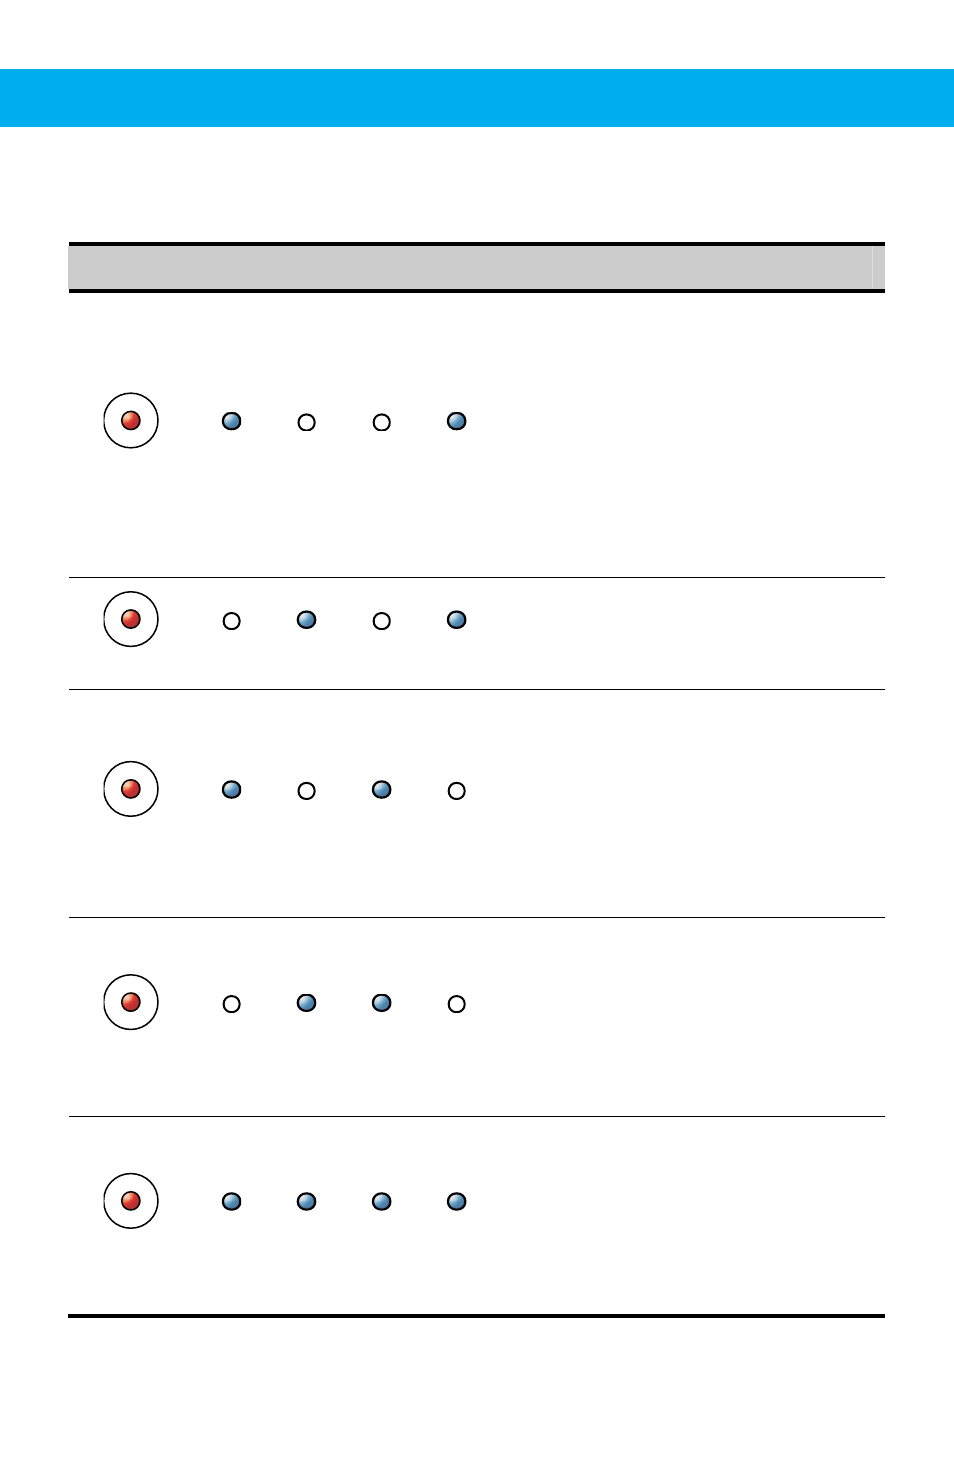Select first blue LED in the top row
954x1474 pixels.
tap(232, 421)
